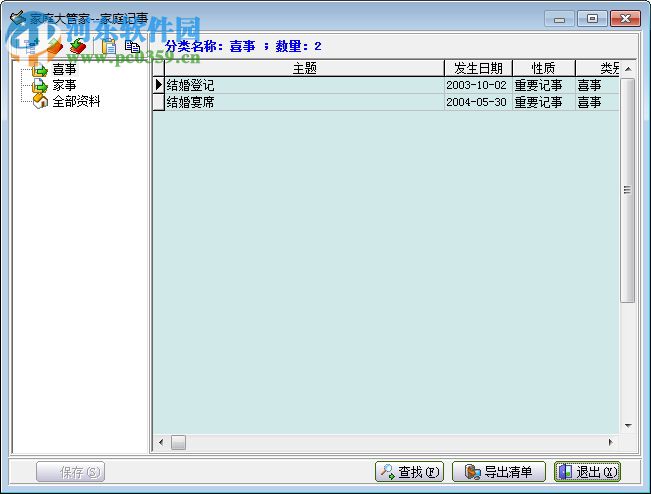Viewport: 651px width, 494px height.
Task: Click the 分类名称 喜事 数量 summary label
Action: pos(243,46)
